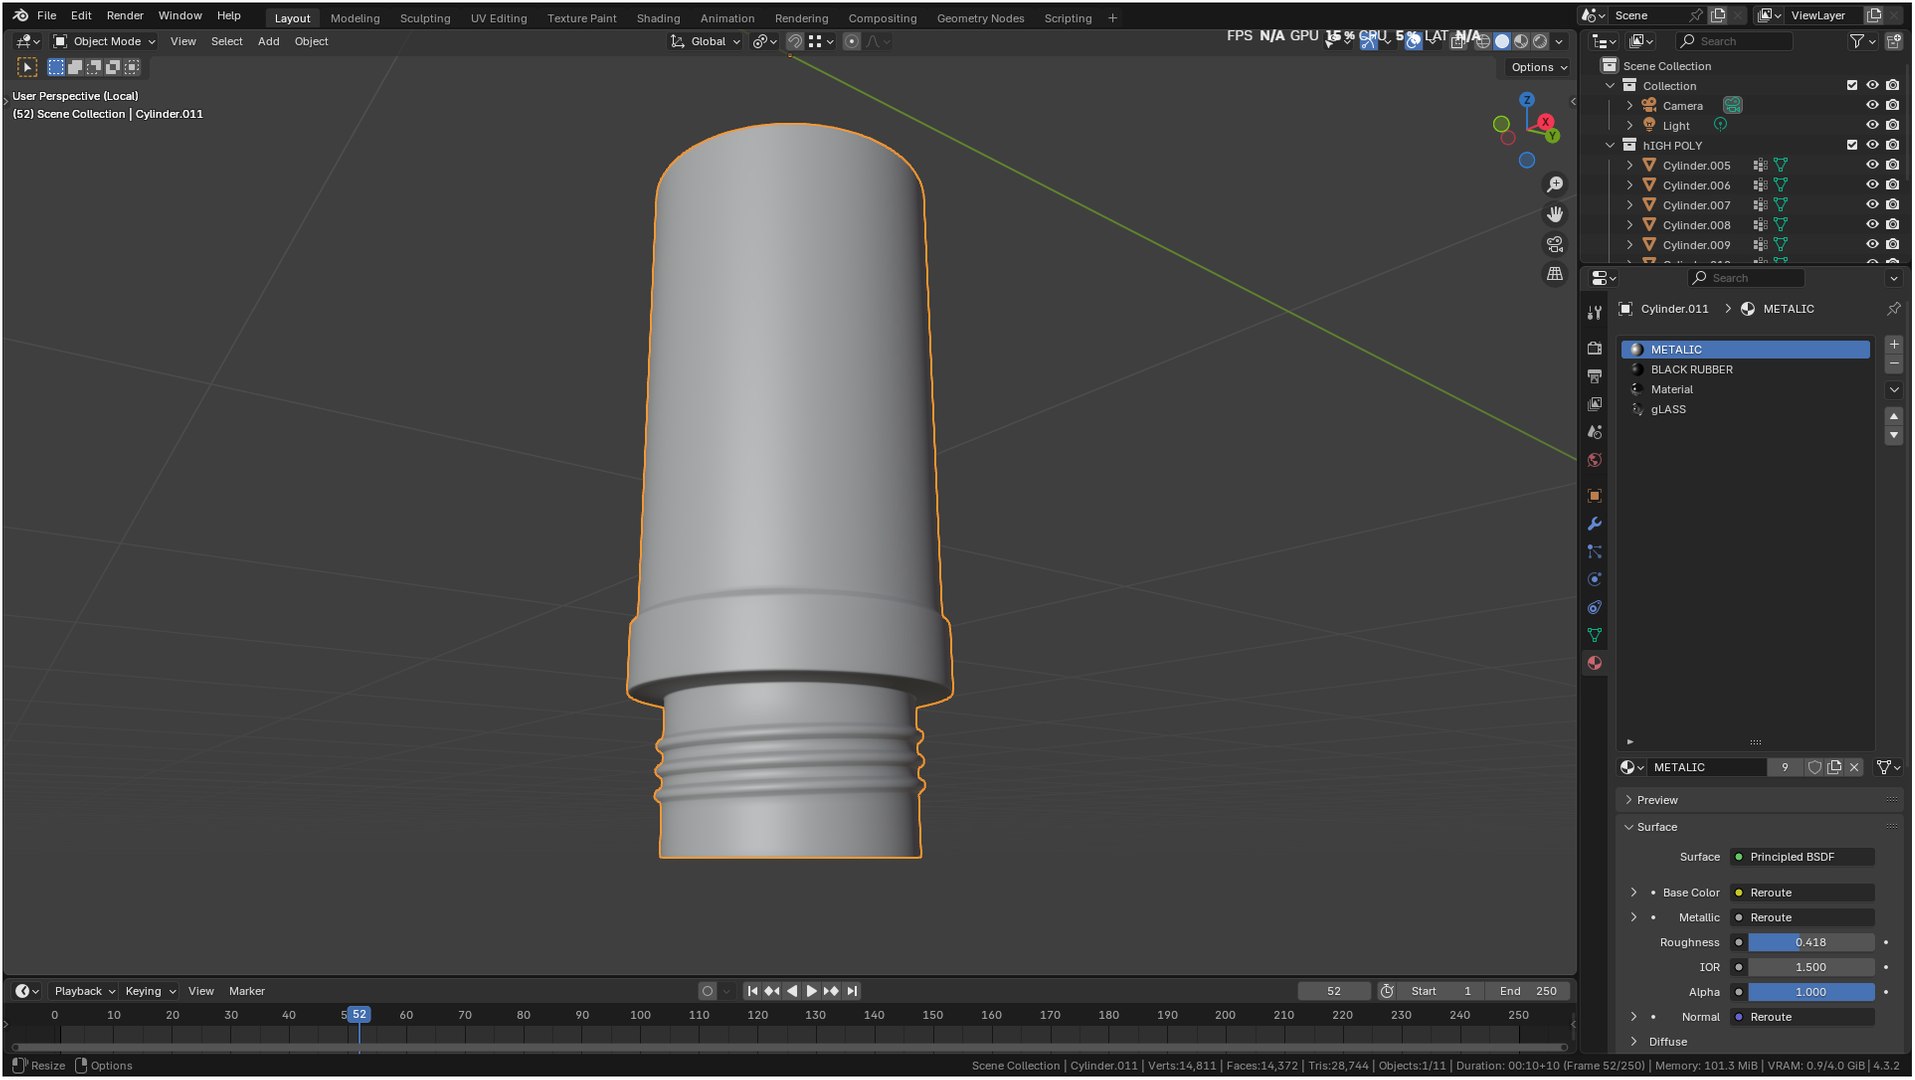This screenshot has height=1080, width=1915.
Task: Collapse the Surface panel
Action: (1657, 828)
